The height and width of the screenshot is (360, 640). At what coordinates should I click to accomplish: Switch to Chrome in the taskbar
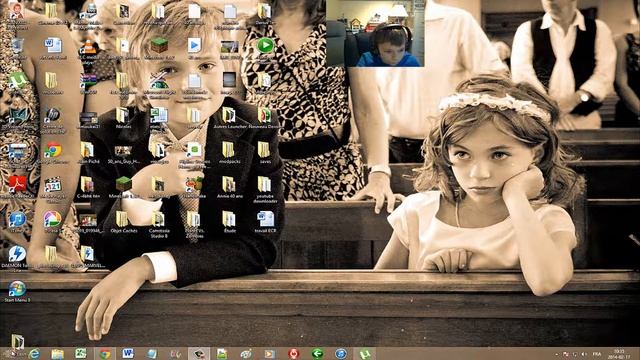click(x=105, y=354)
